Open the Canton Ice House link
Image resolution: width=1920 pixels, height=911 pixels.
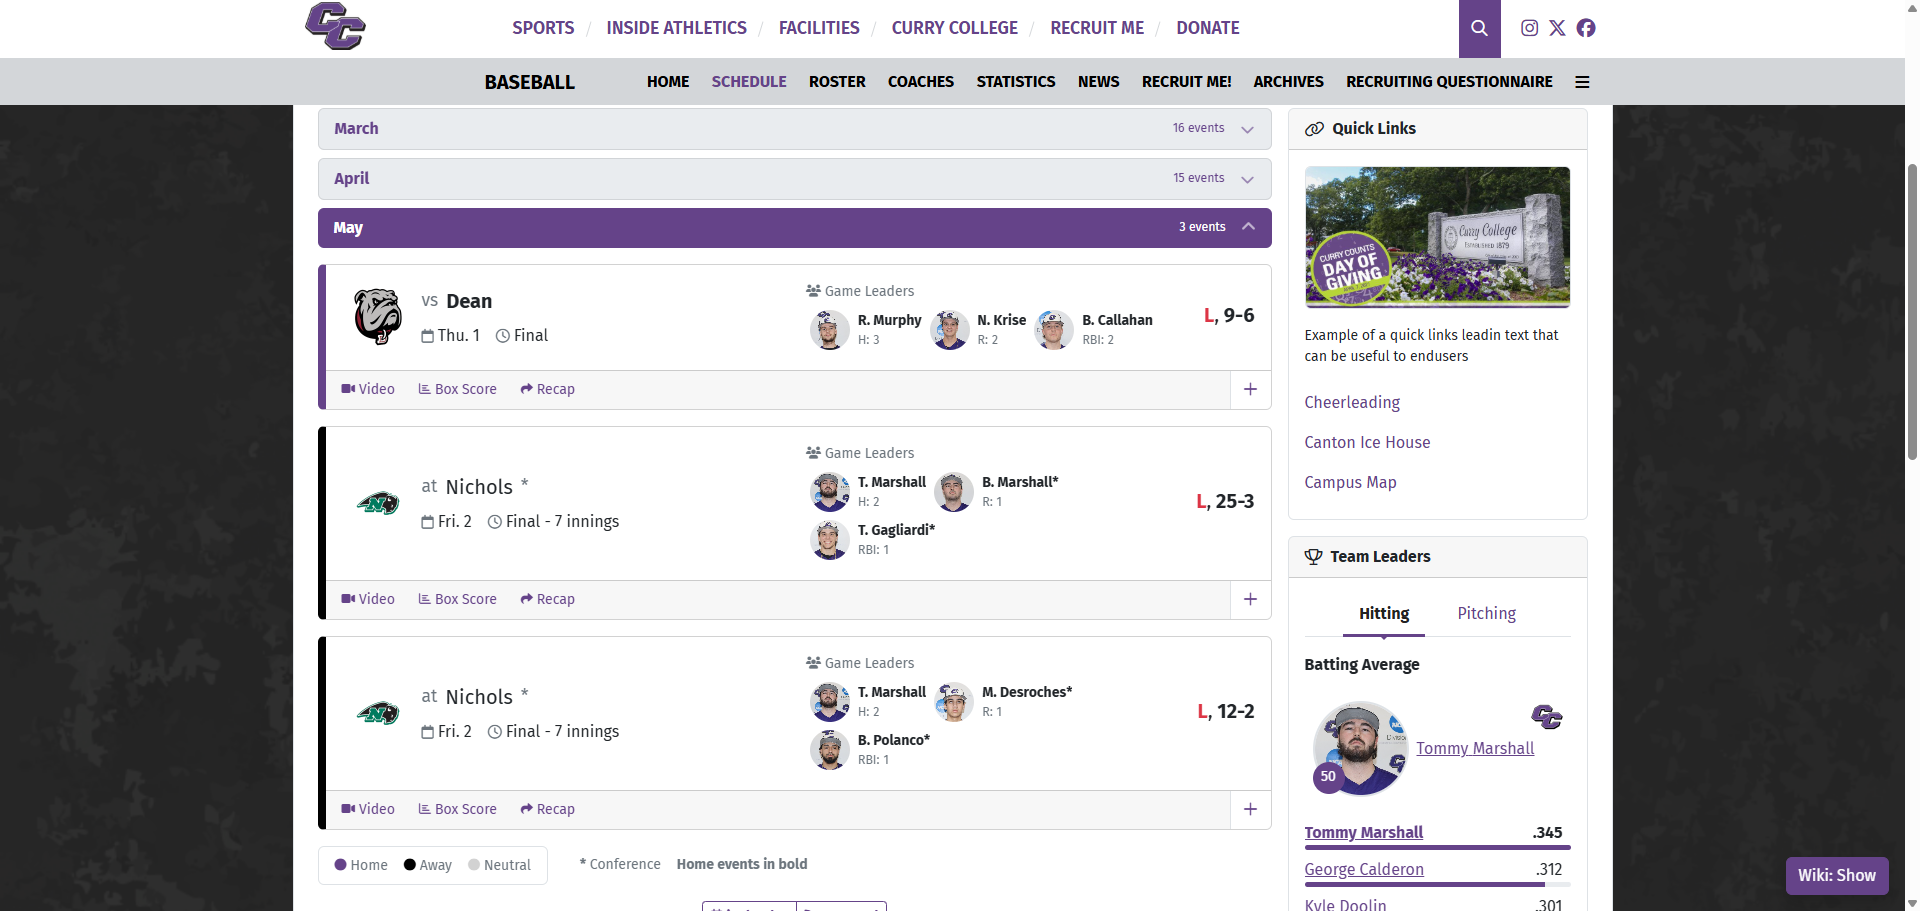point(1367,442)
